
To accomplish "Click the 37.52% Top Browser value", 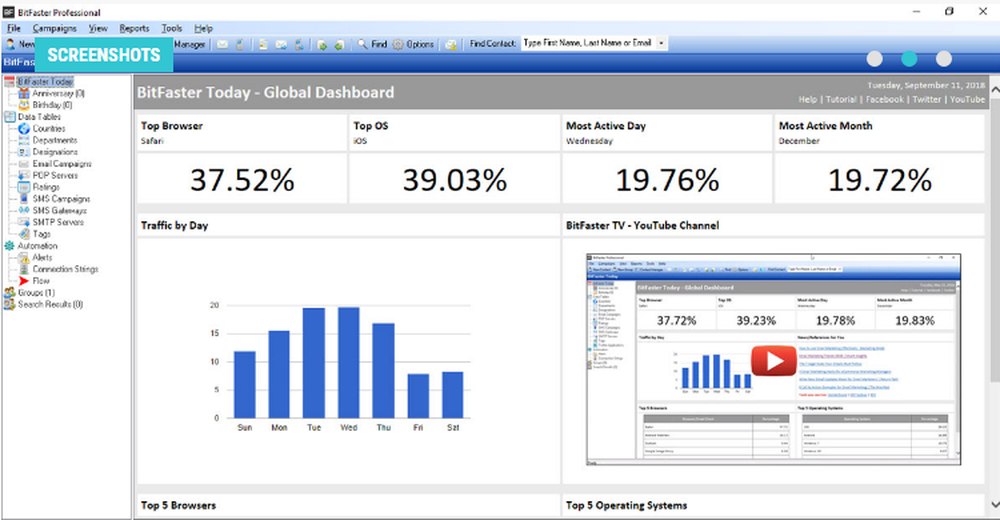I will pyautogui.click(x=242, y=180).
